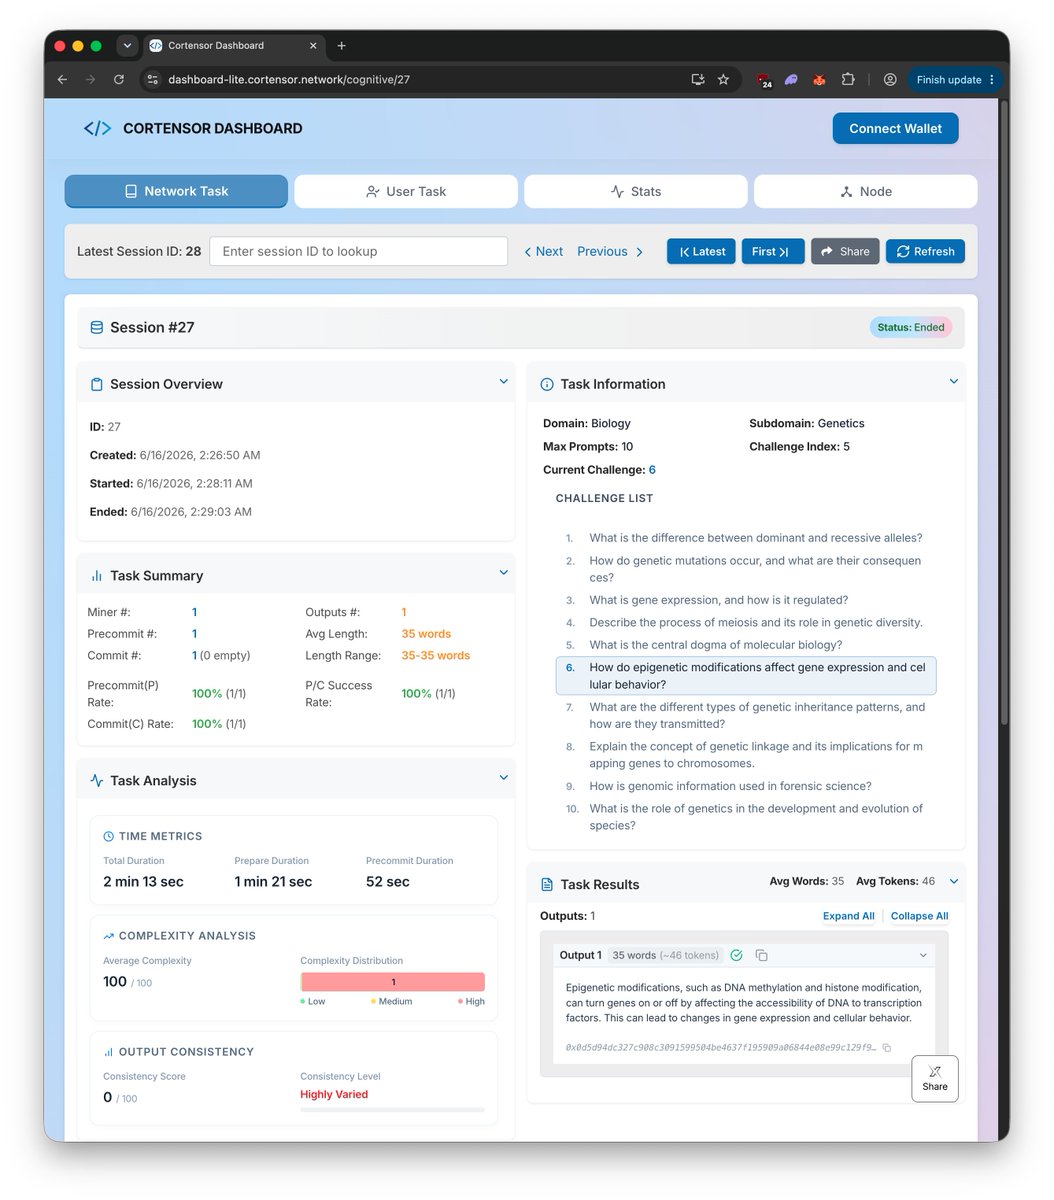Click the gray Share button in session toolbar
The height and width of the screenshot is (1200, 1054).
pyautogui.click(x=845, y=252)
